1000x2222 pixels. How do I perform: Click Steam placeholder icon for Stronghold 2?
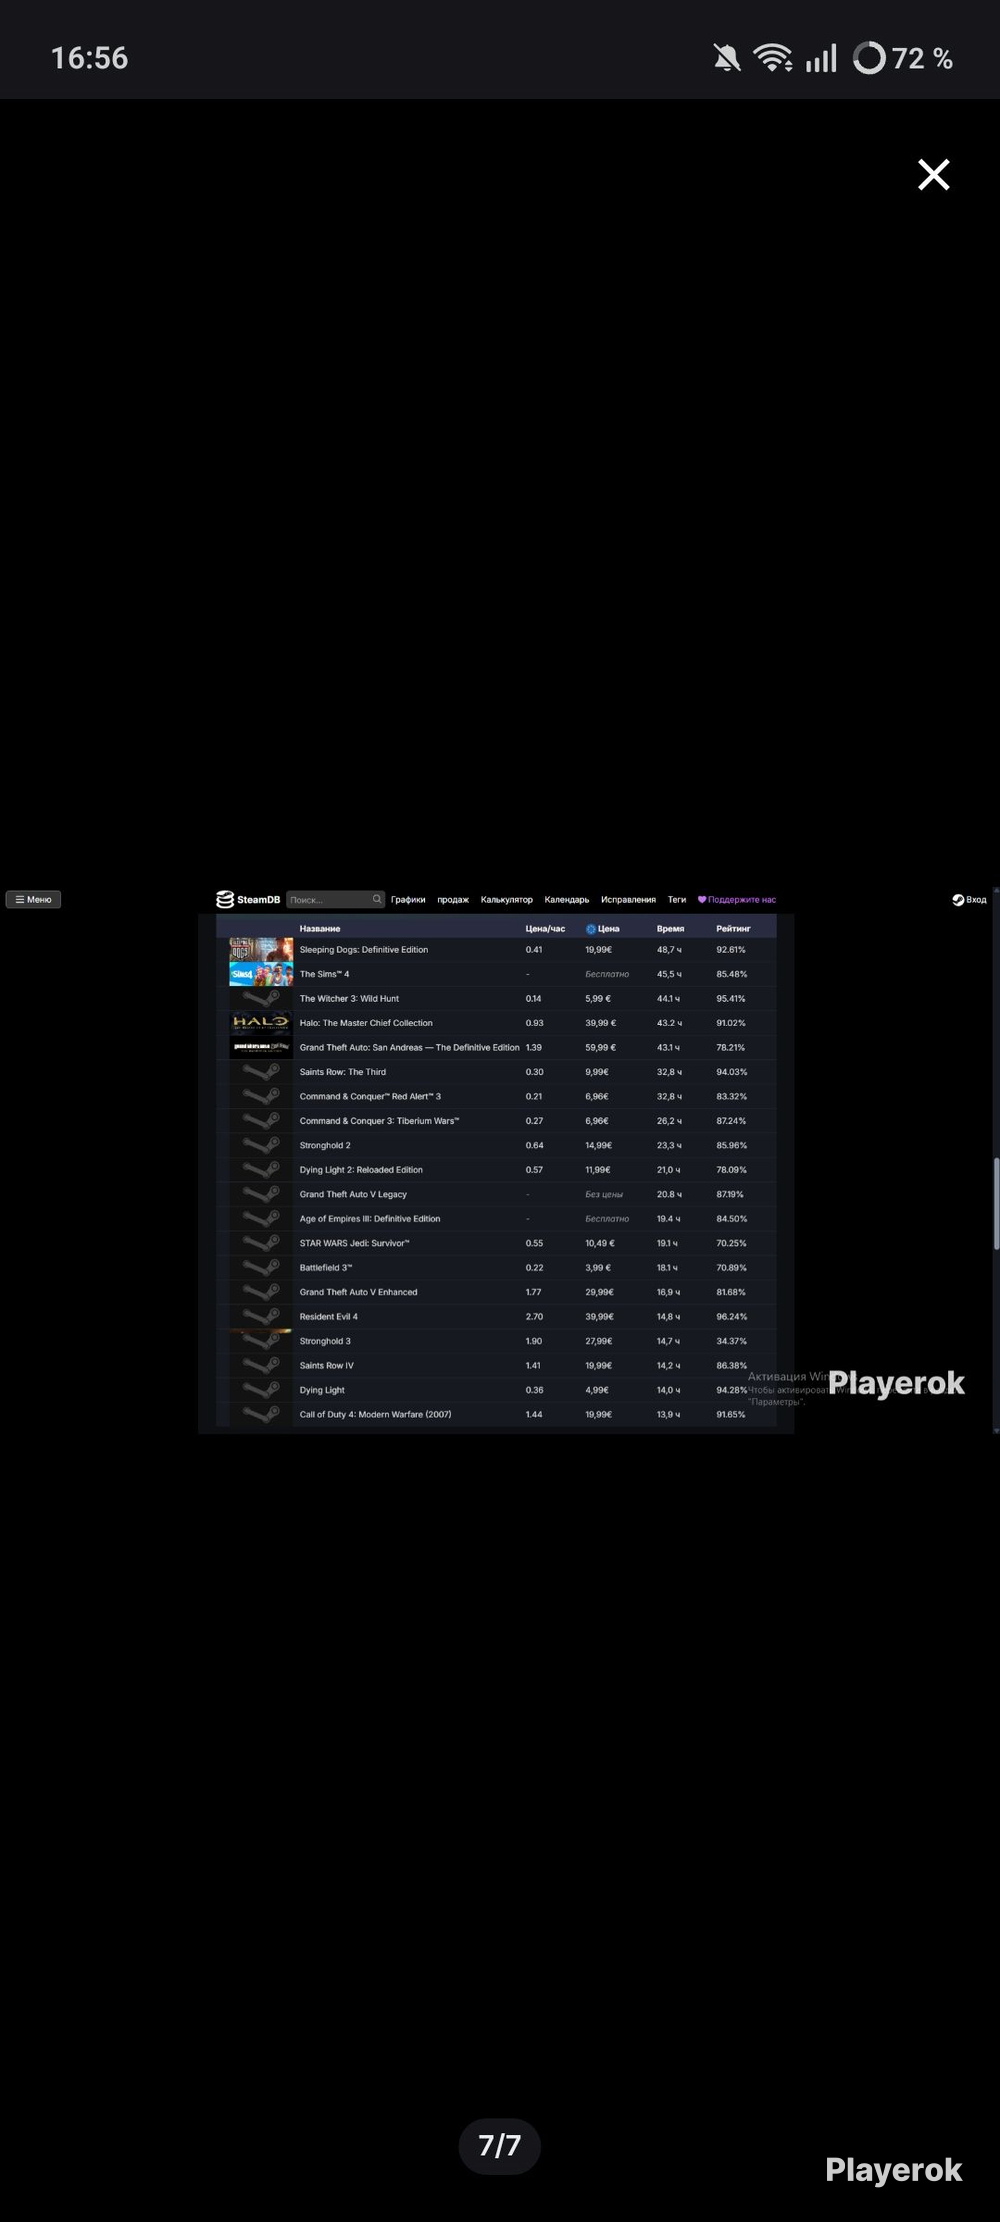261,1145
